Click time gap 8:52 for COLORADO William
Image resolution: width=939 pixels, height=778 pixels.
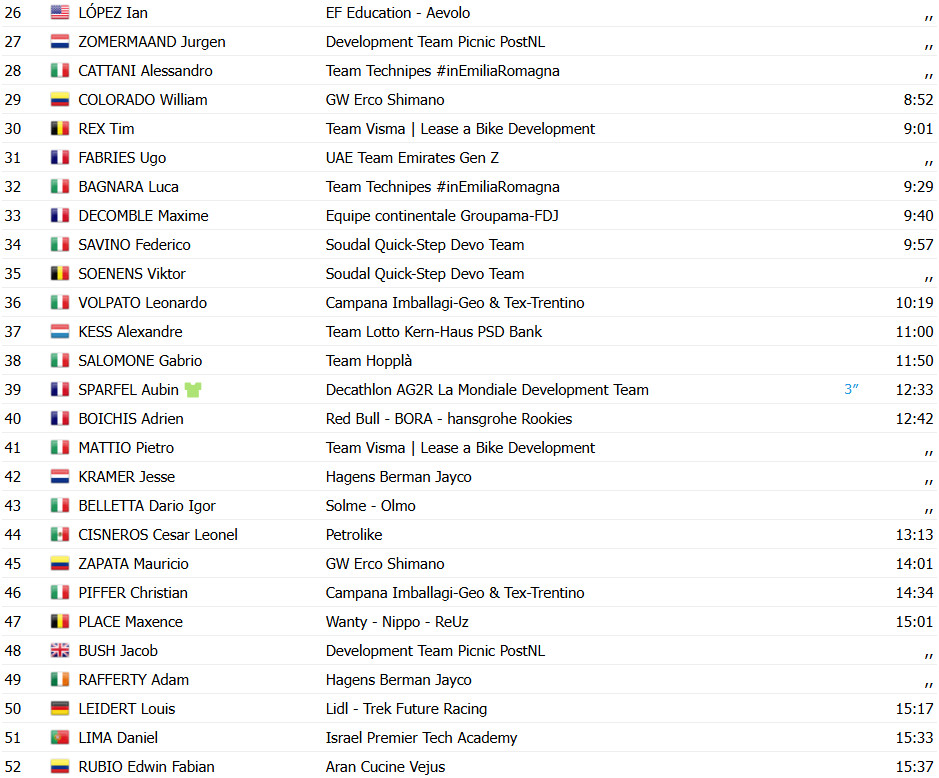coord(918,99)
